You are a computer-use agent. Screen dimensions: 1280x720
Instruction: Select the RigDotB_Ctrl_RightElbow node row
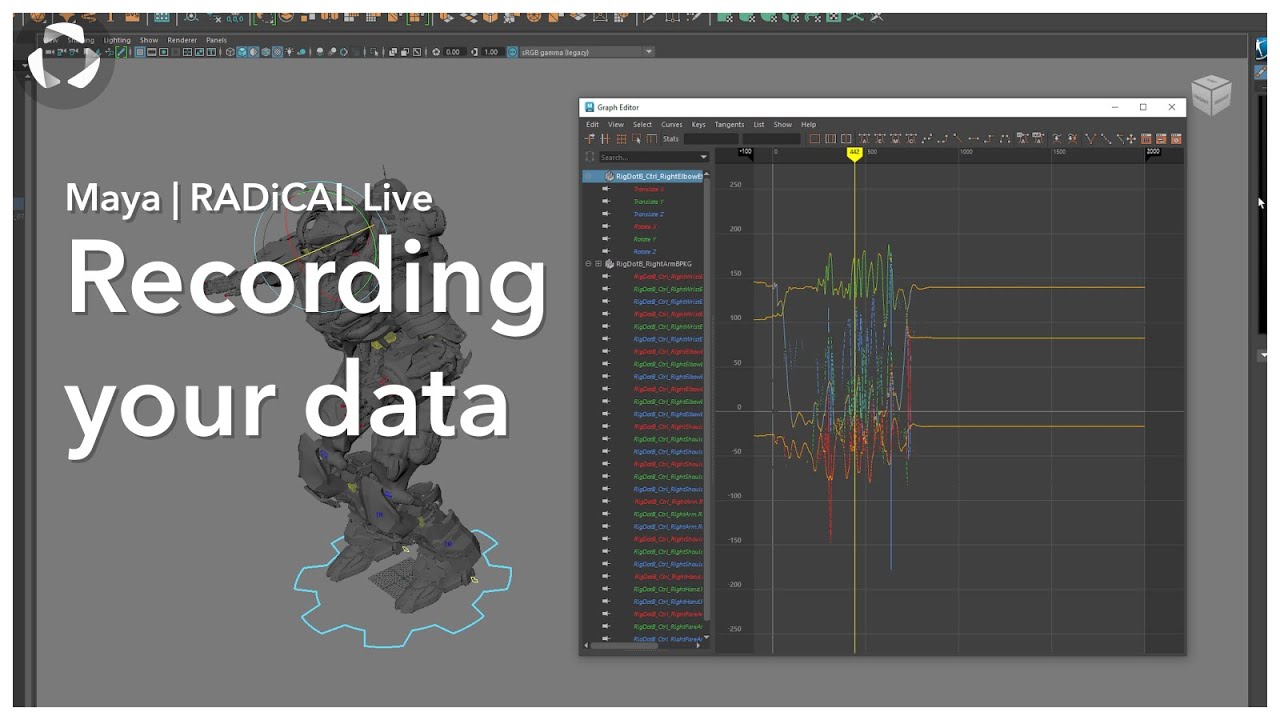tap(643, 176)
